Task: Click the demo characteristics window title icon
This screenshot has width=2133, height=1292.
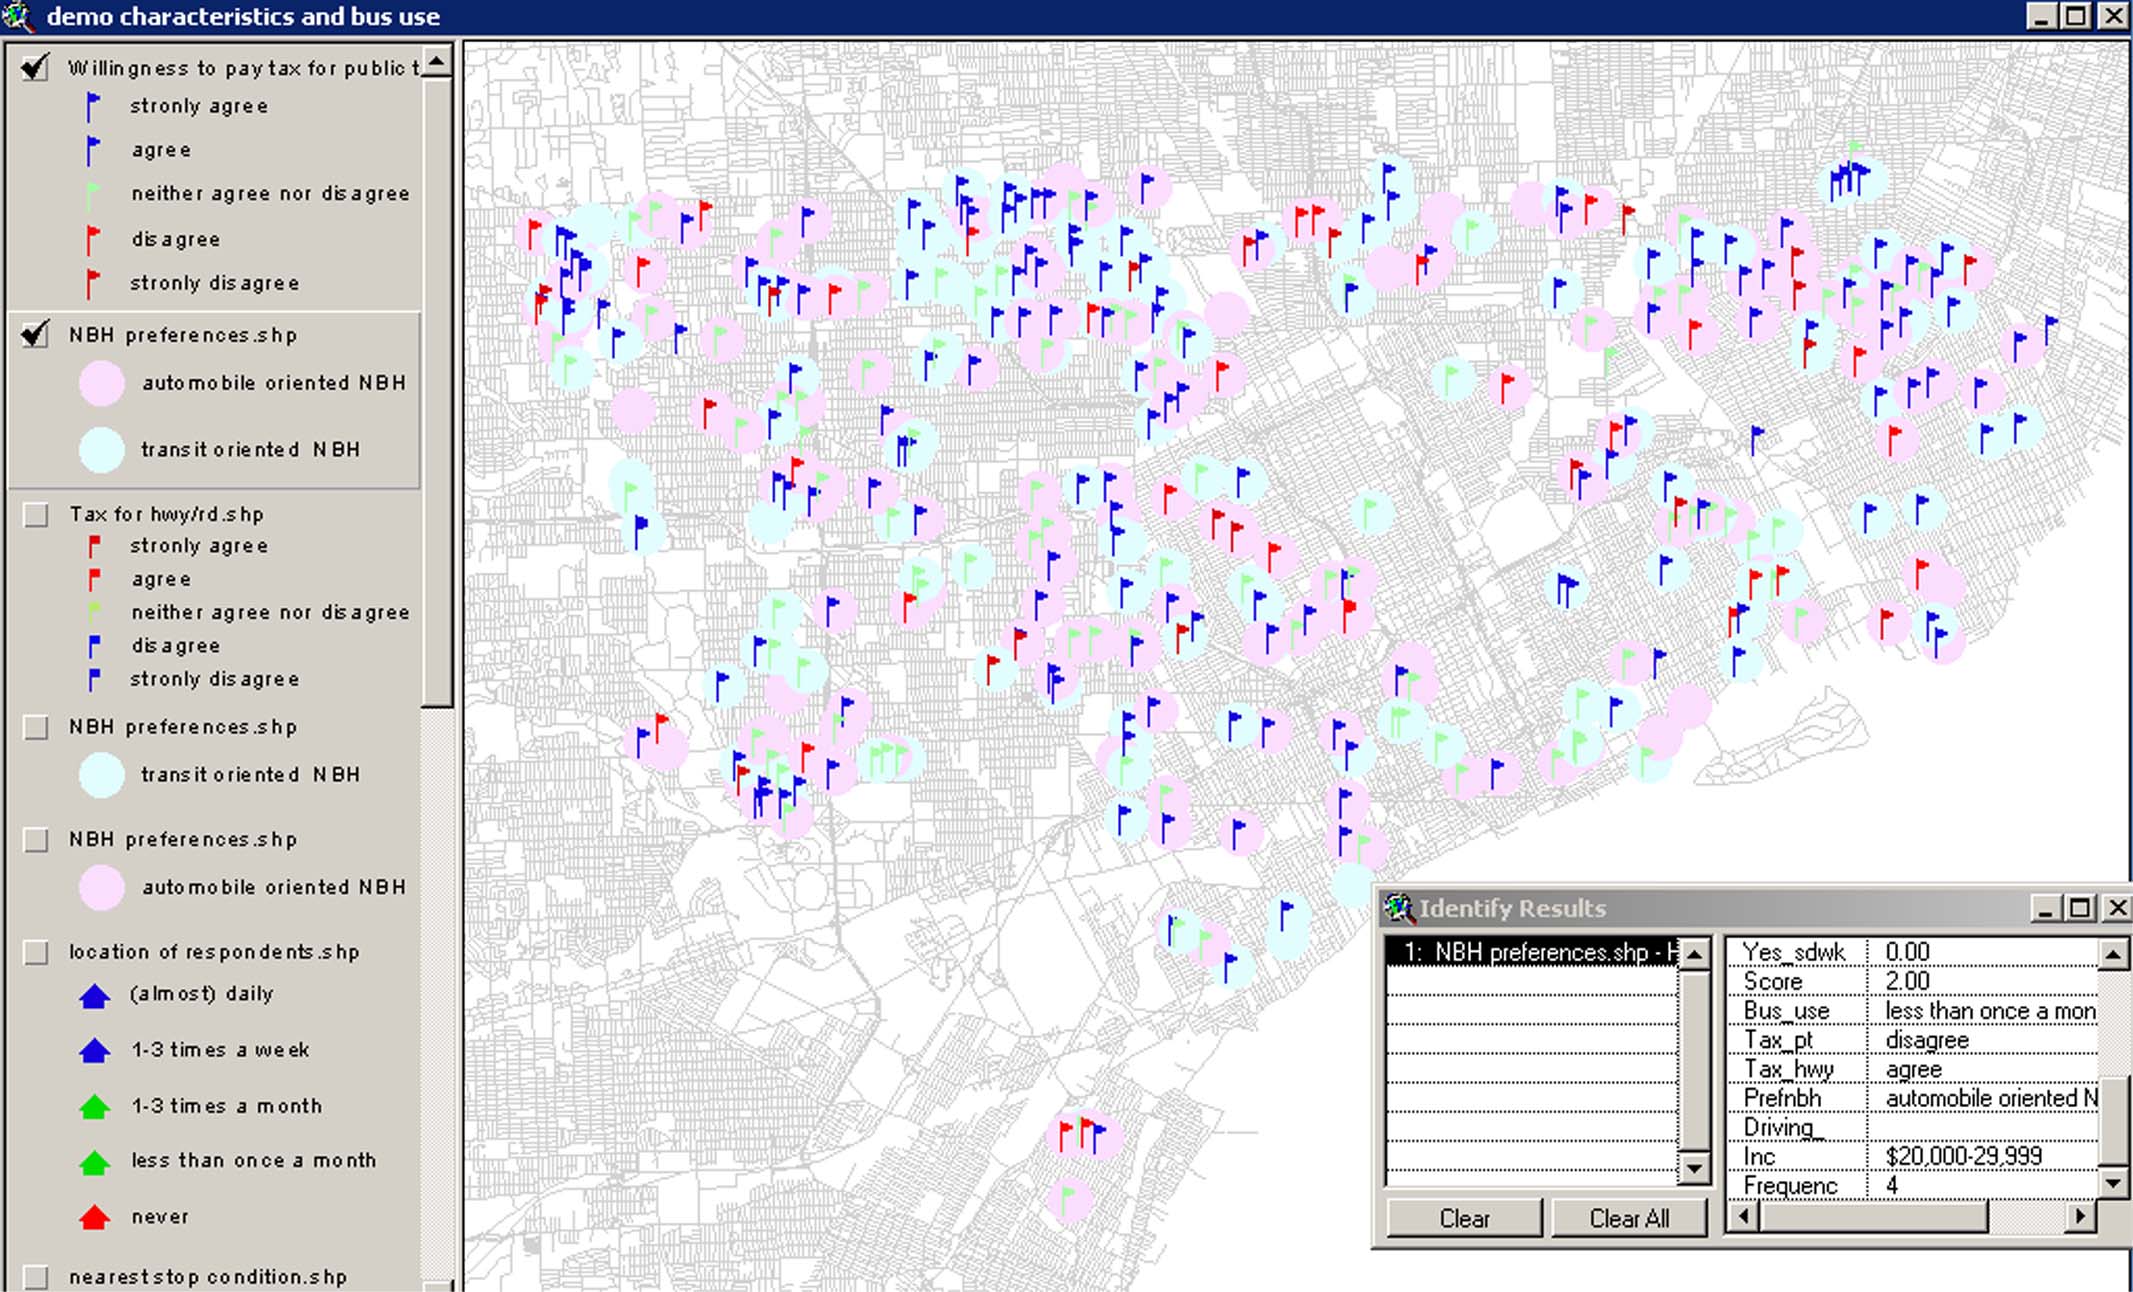Action: [x=18, y=16]
